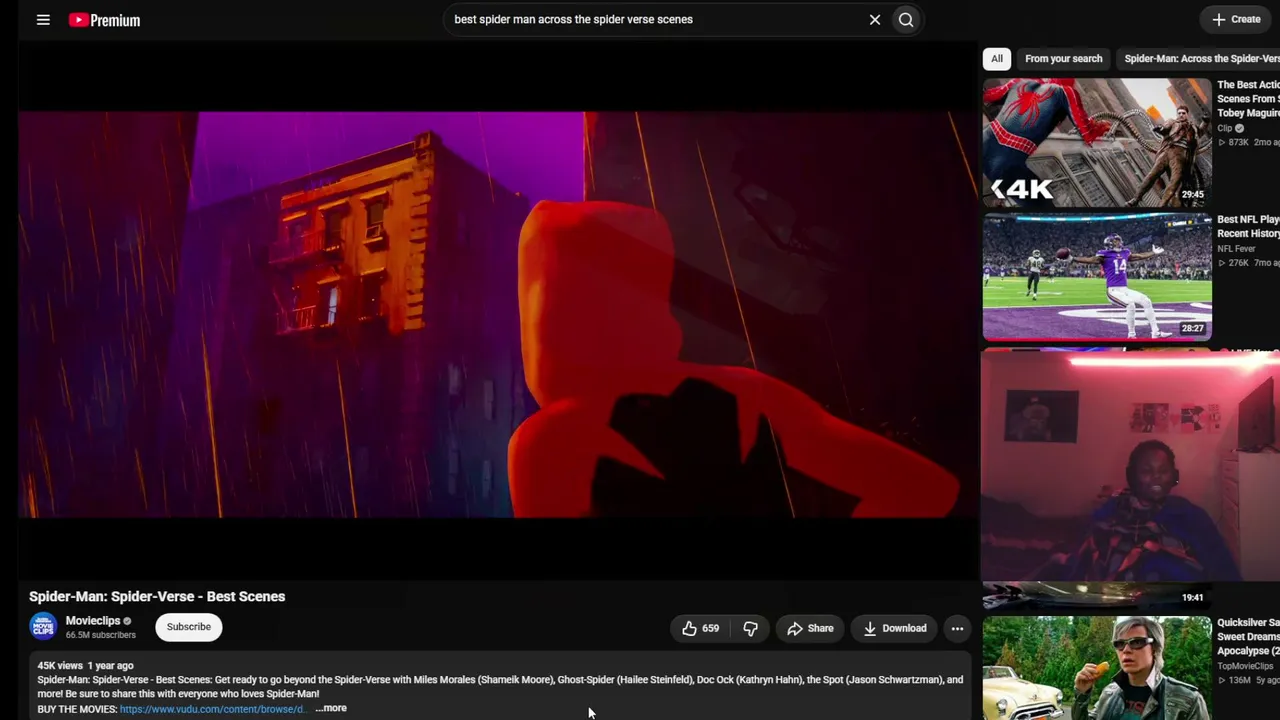
Task: Click the TopMovieClips channel name
Action: [x=1245, y=666]
